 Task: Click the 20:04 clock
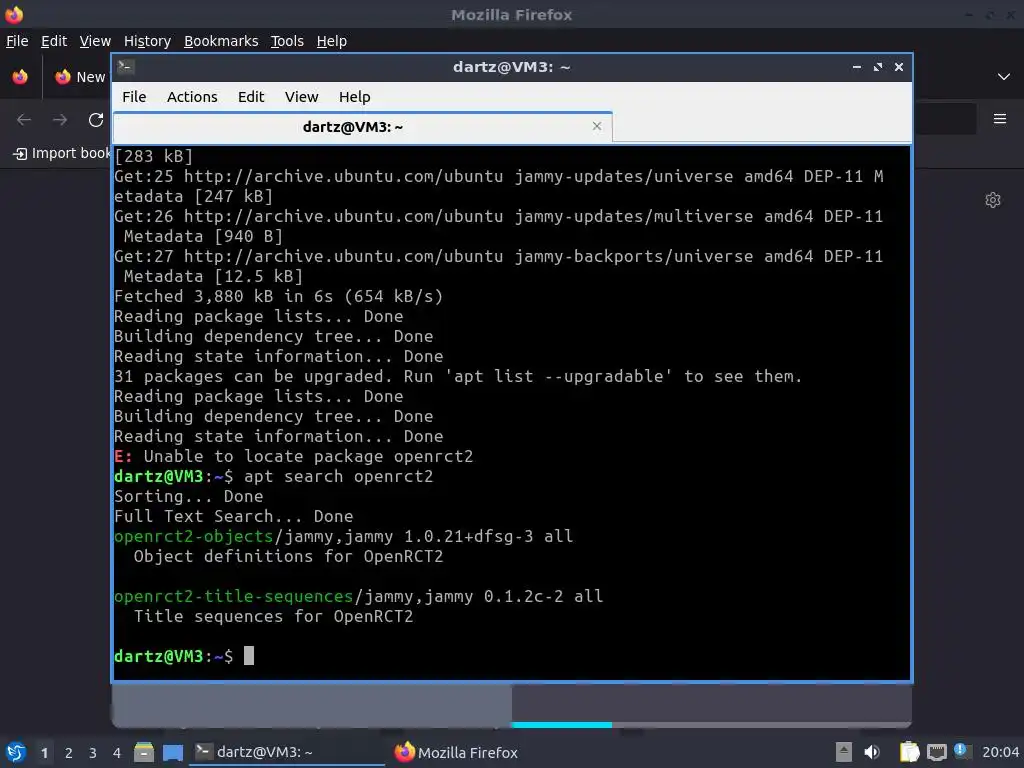[x=1000, y=752]
